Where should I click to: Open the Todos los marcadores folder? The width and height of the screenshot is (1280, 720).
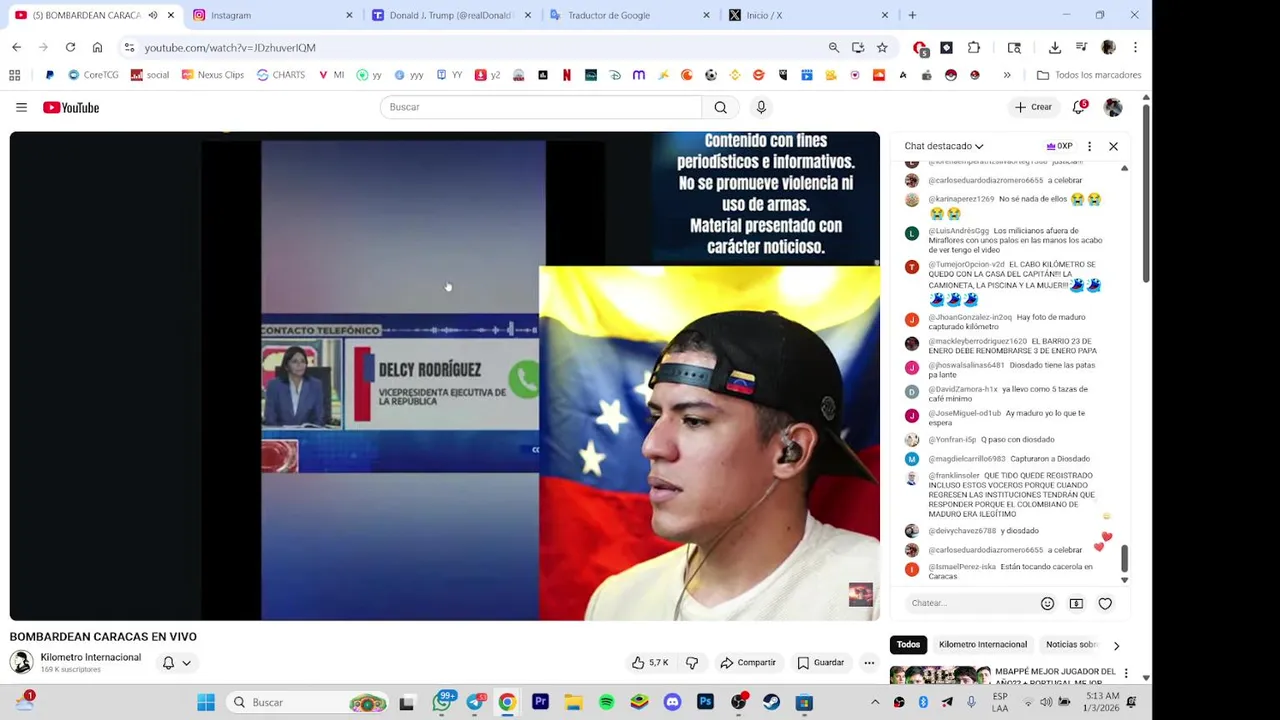point(1089,75)
